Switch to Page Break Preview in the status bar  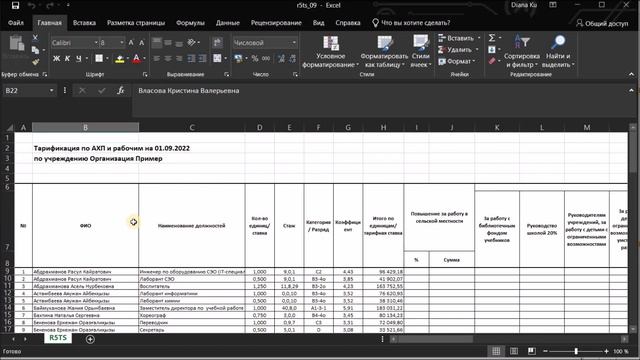click(531, 351)
